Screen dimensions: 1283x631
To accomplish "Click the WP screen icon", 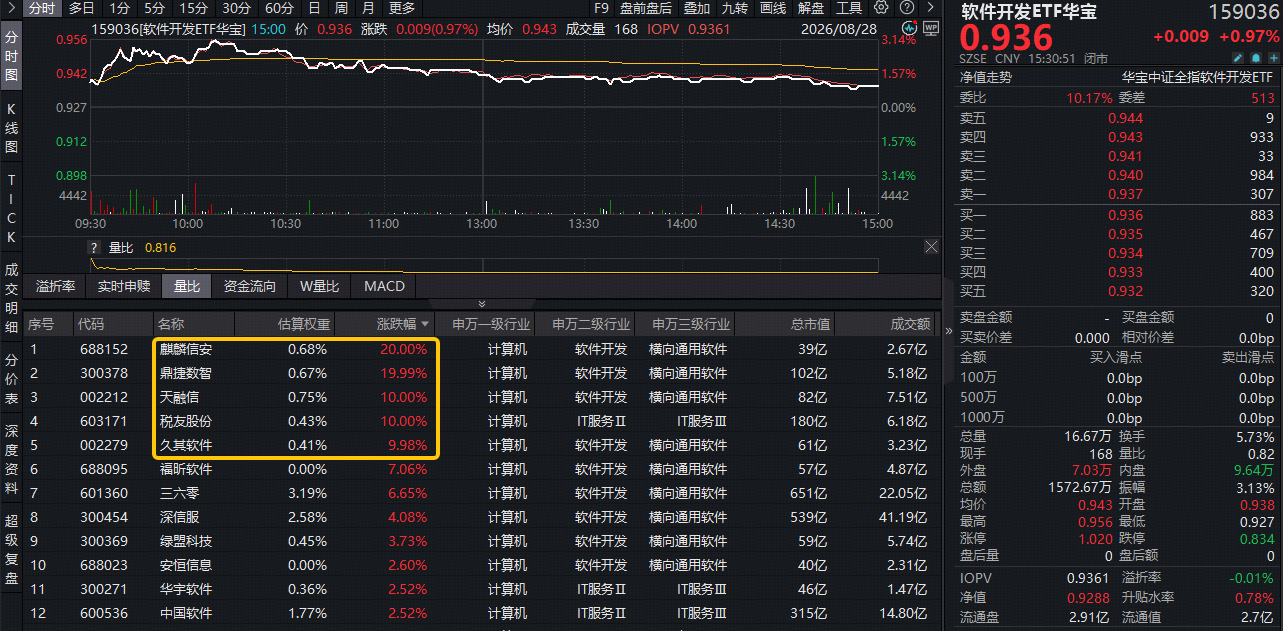I will click(930, 29).
